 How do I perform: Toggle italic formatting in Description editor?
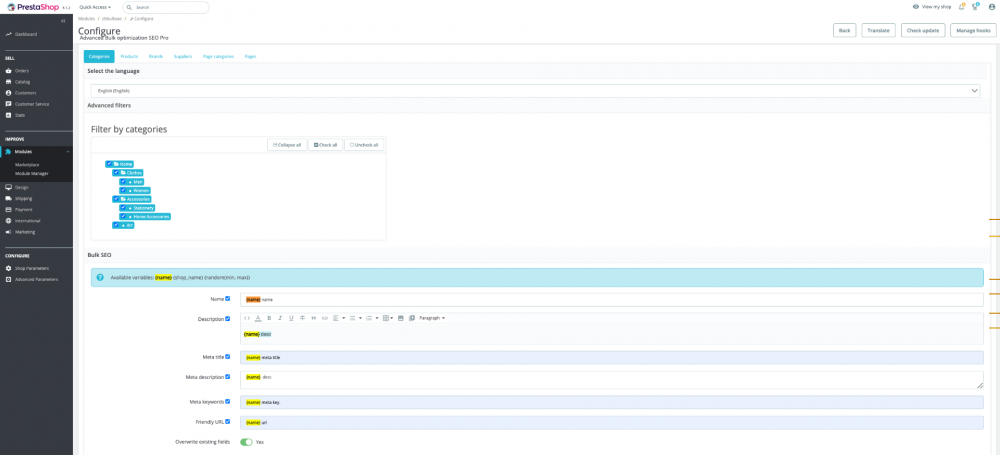(280, 318)
